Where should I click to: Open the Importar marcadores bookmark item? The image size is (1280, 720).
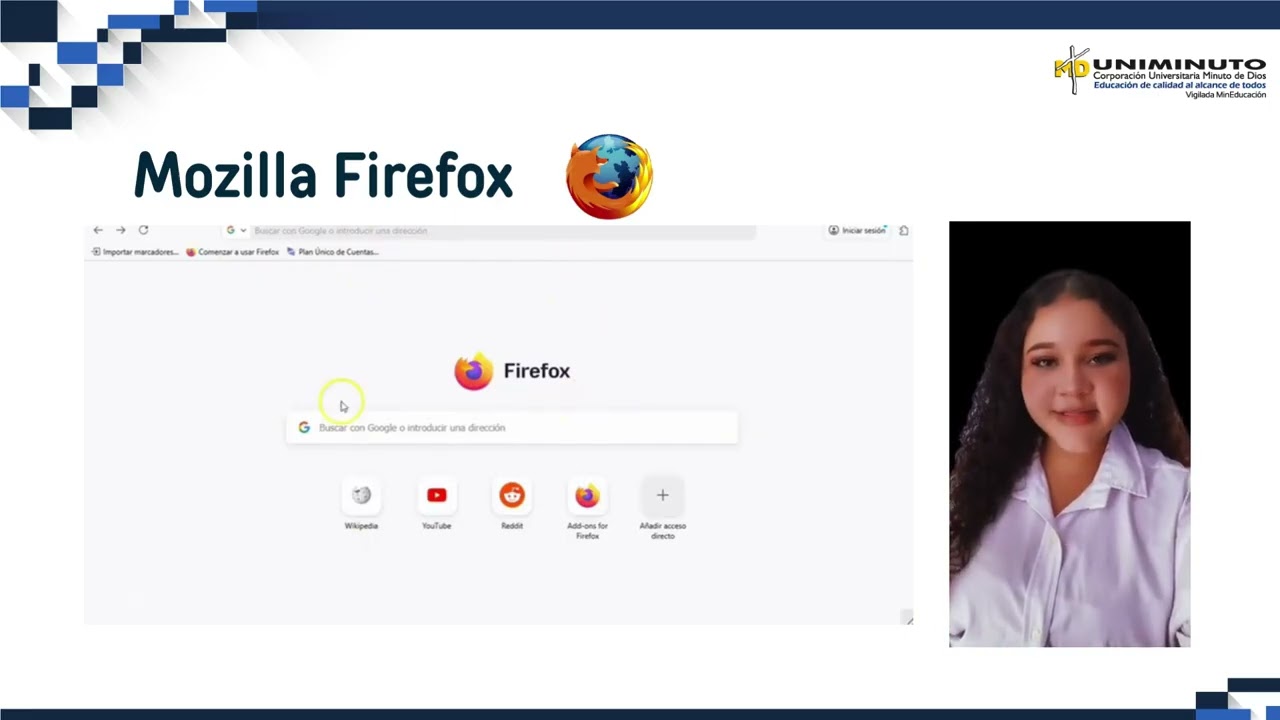(x=135, y=252)
